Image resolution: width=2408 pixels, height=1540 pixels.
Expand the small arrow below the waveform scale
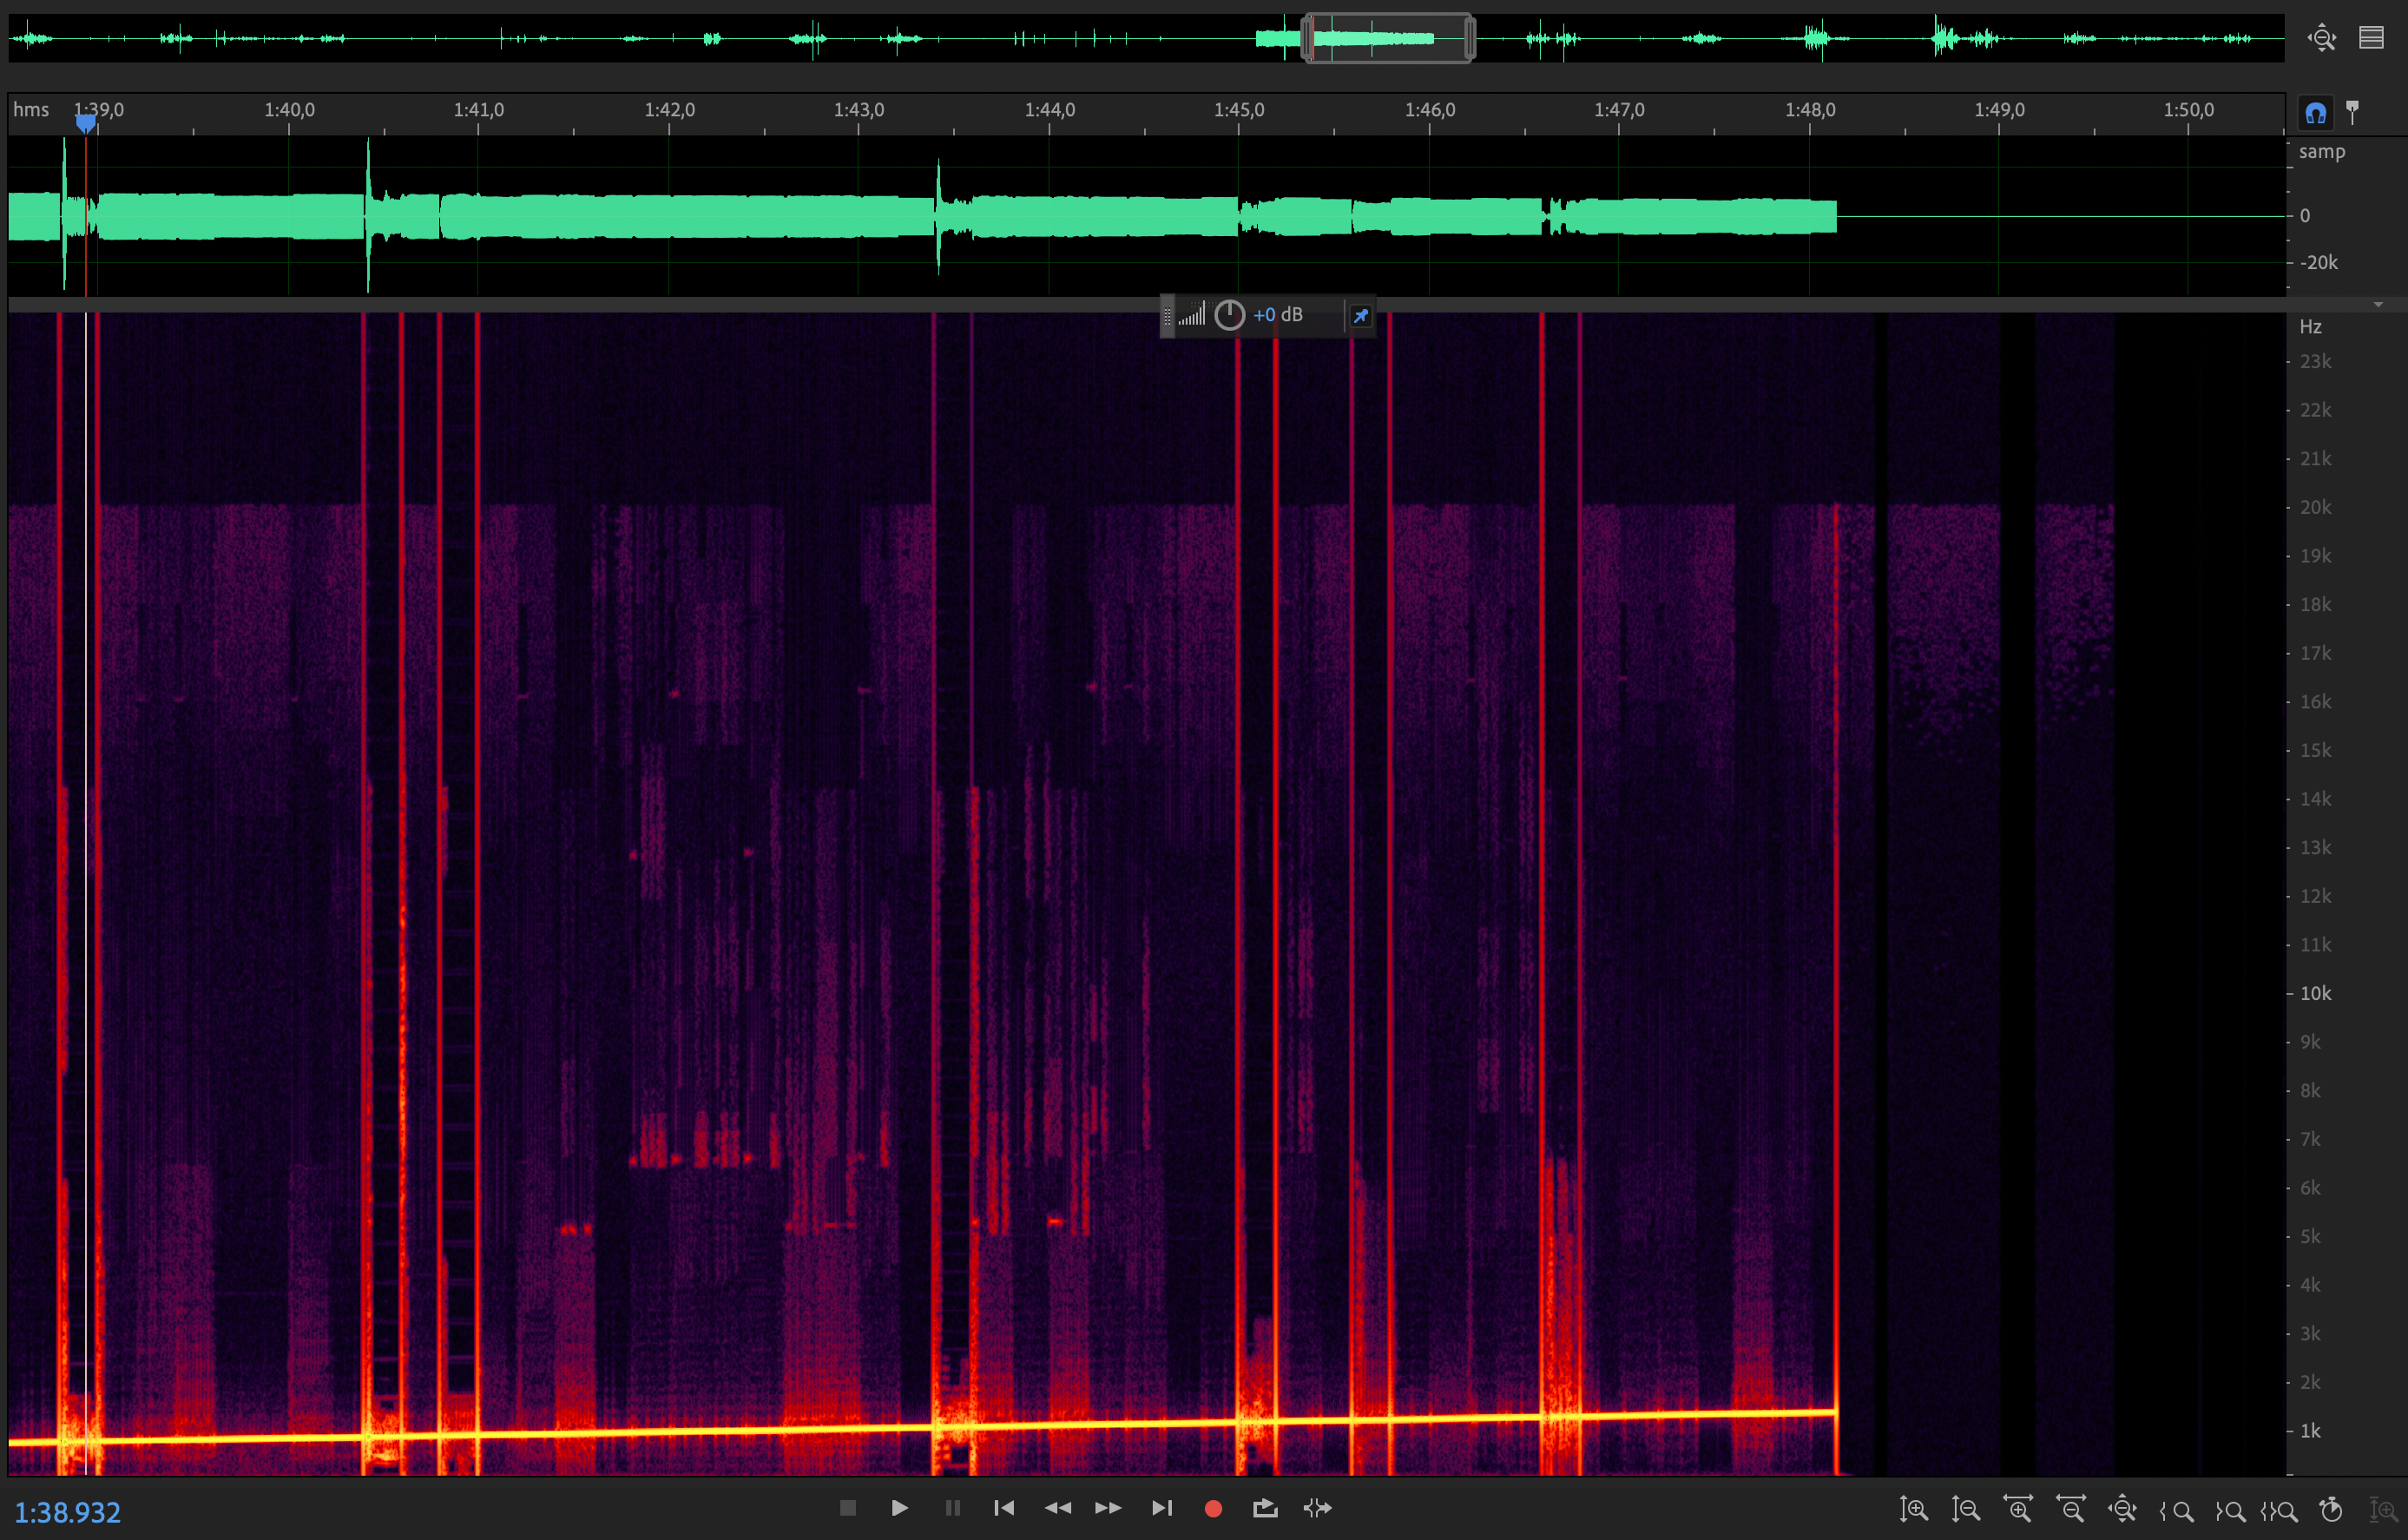pyautogui.click(x=2378, y=304)
